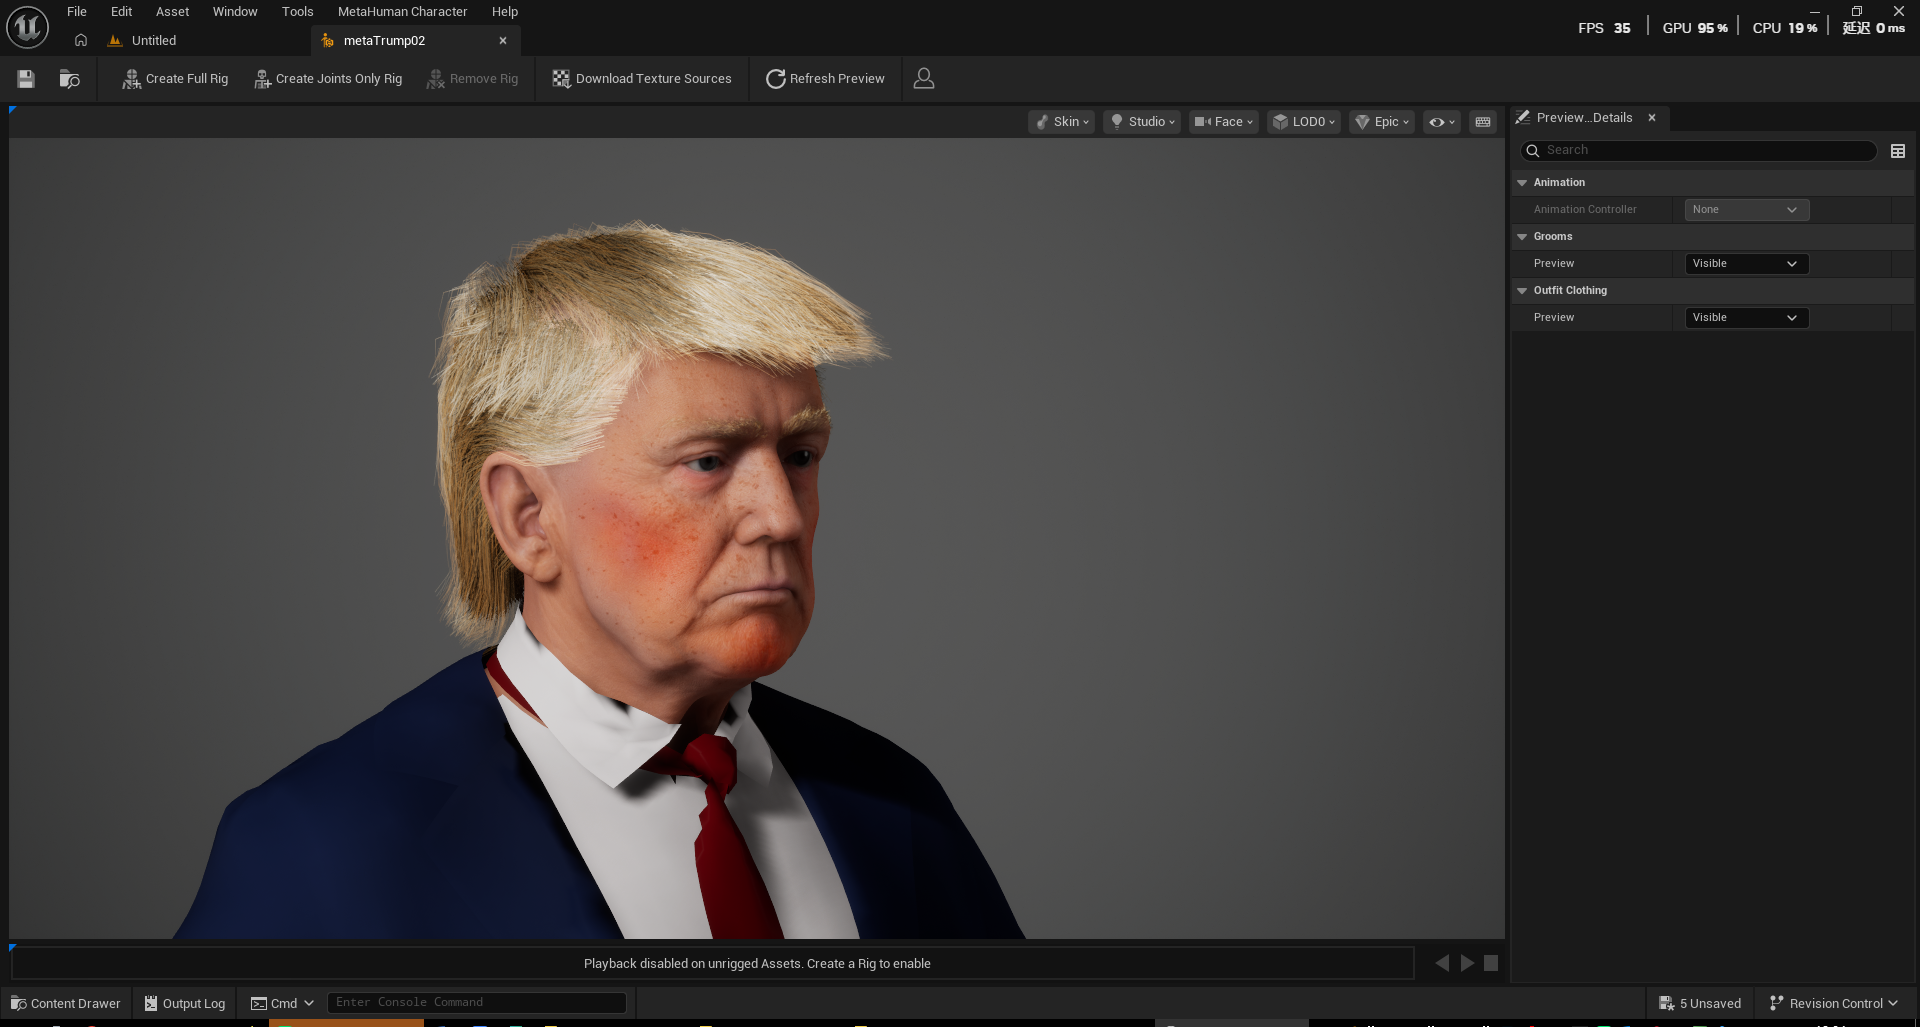Image resolution: width=1920 pixels, height=1027 pixels.
Task: Click Create Joints Only Rig
Action: 328,79
